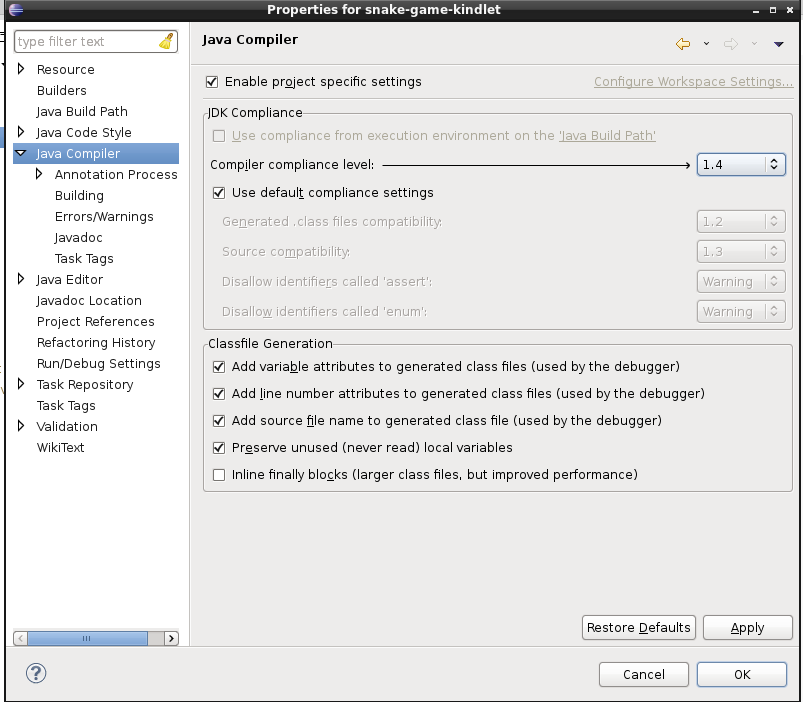Click the help question mark icon
Viewport: 803px width, 702px height.
(36, 673)
